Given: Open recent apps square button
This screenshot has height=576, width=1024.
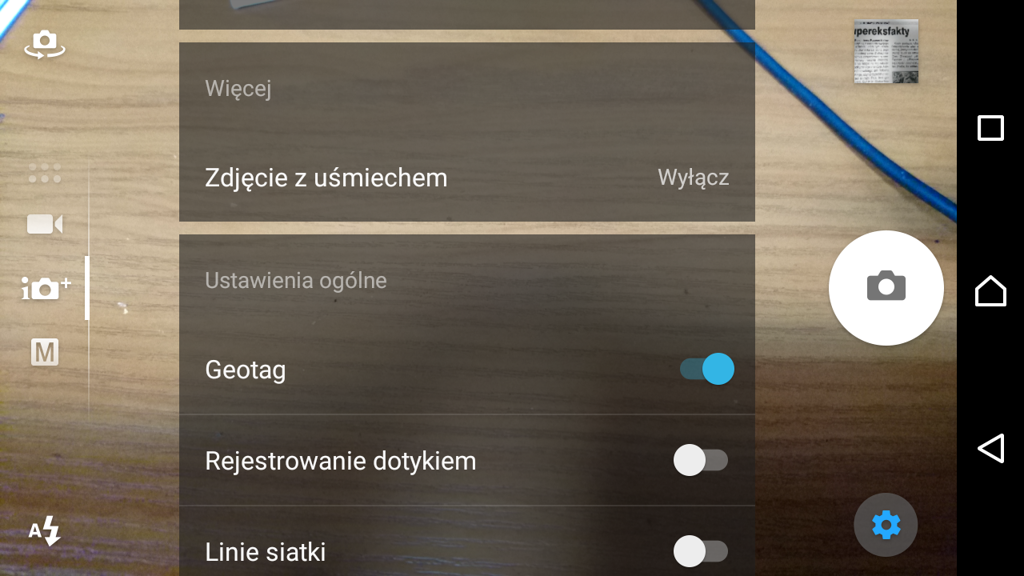Looking at the screenshot, I should tap(991, 128).
